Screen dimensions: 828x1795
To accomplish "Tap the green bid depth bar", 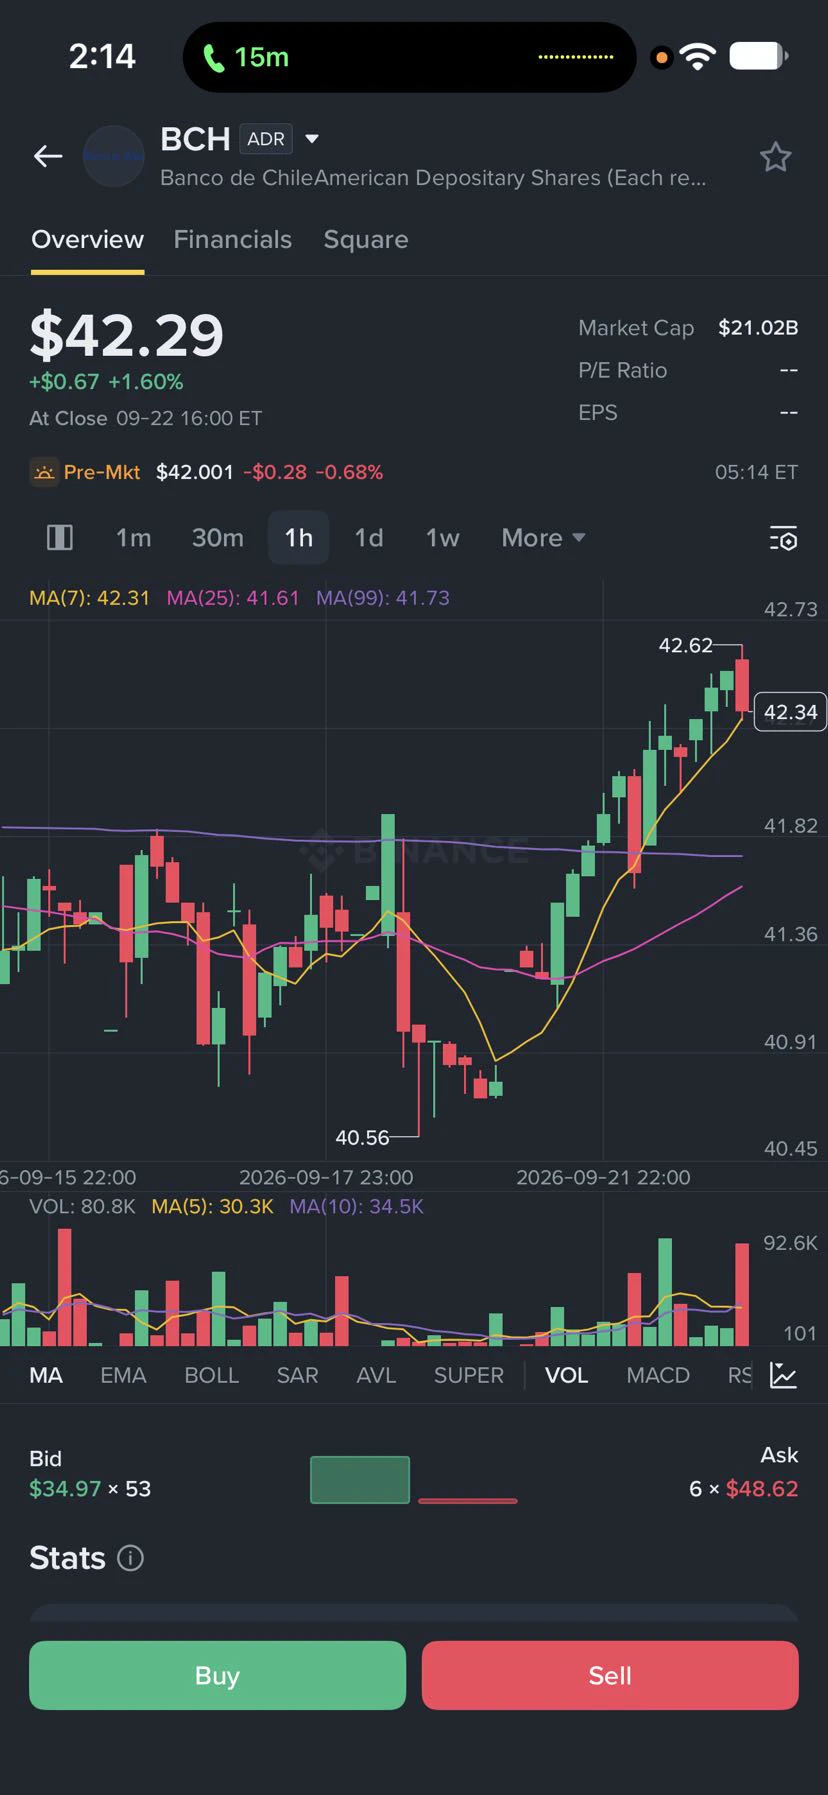I will point(360,1480).
